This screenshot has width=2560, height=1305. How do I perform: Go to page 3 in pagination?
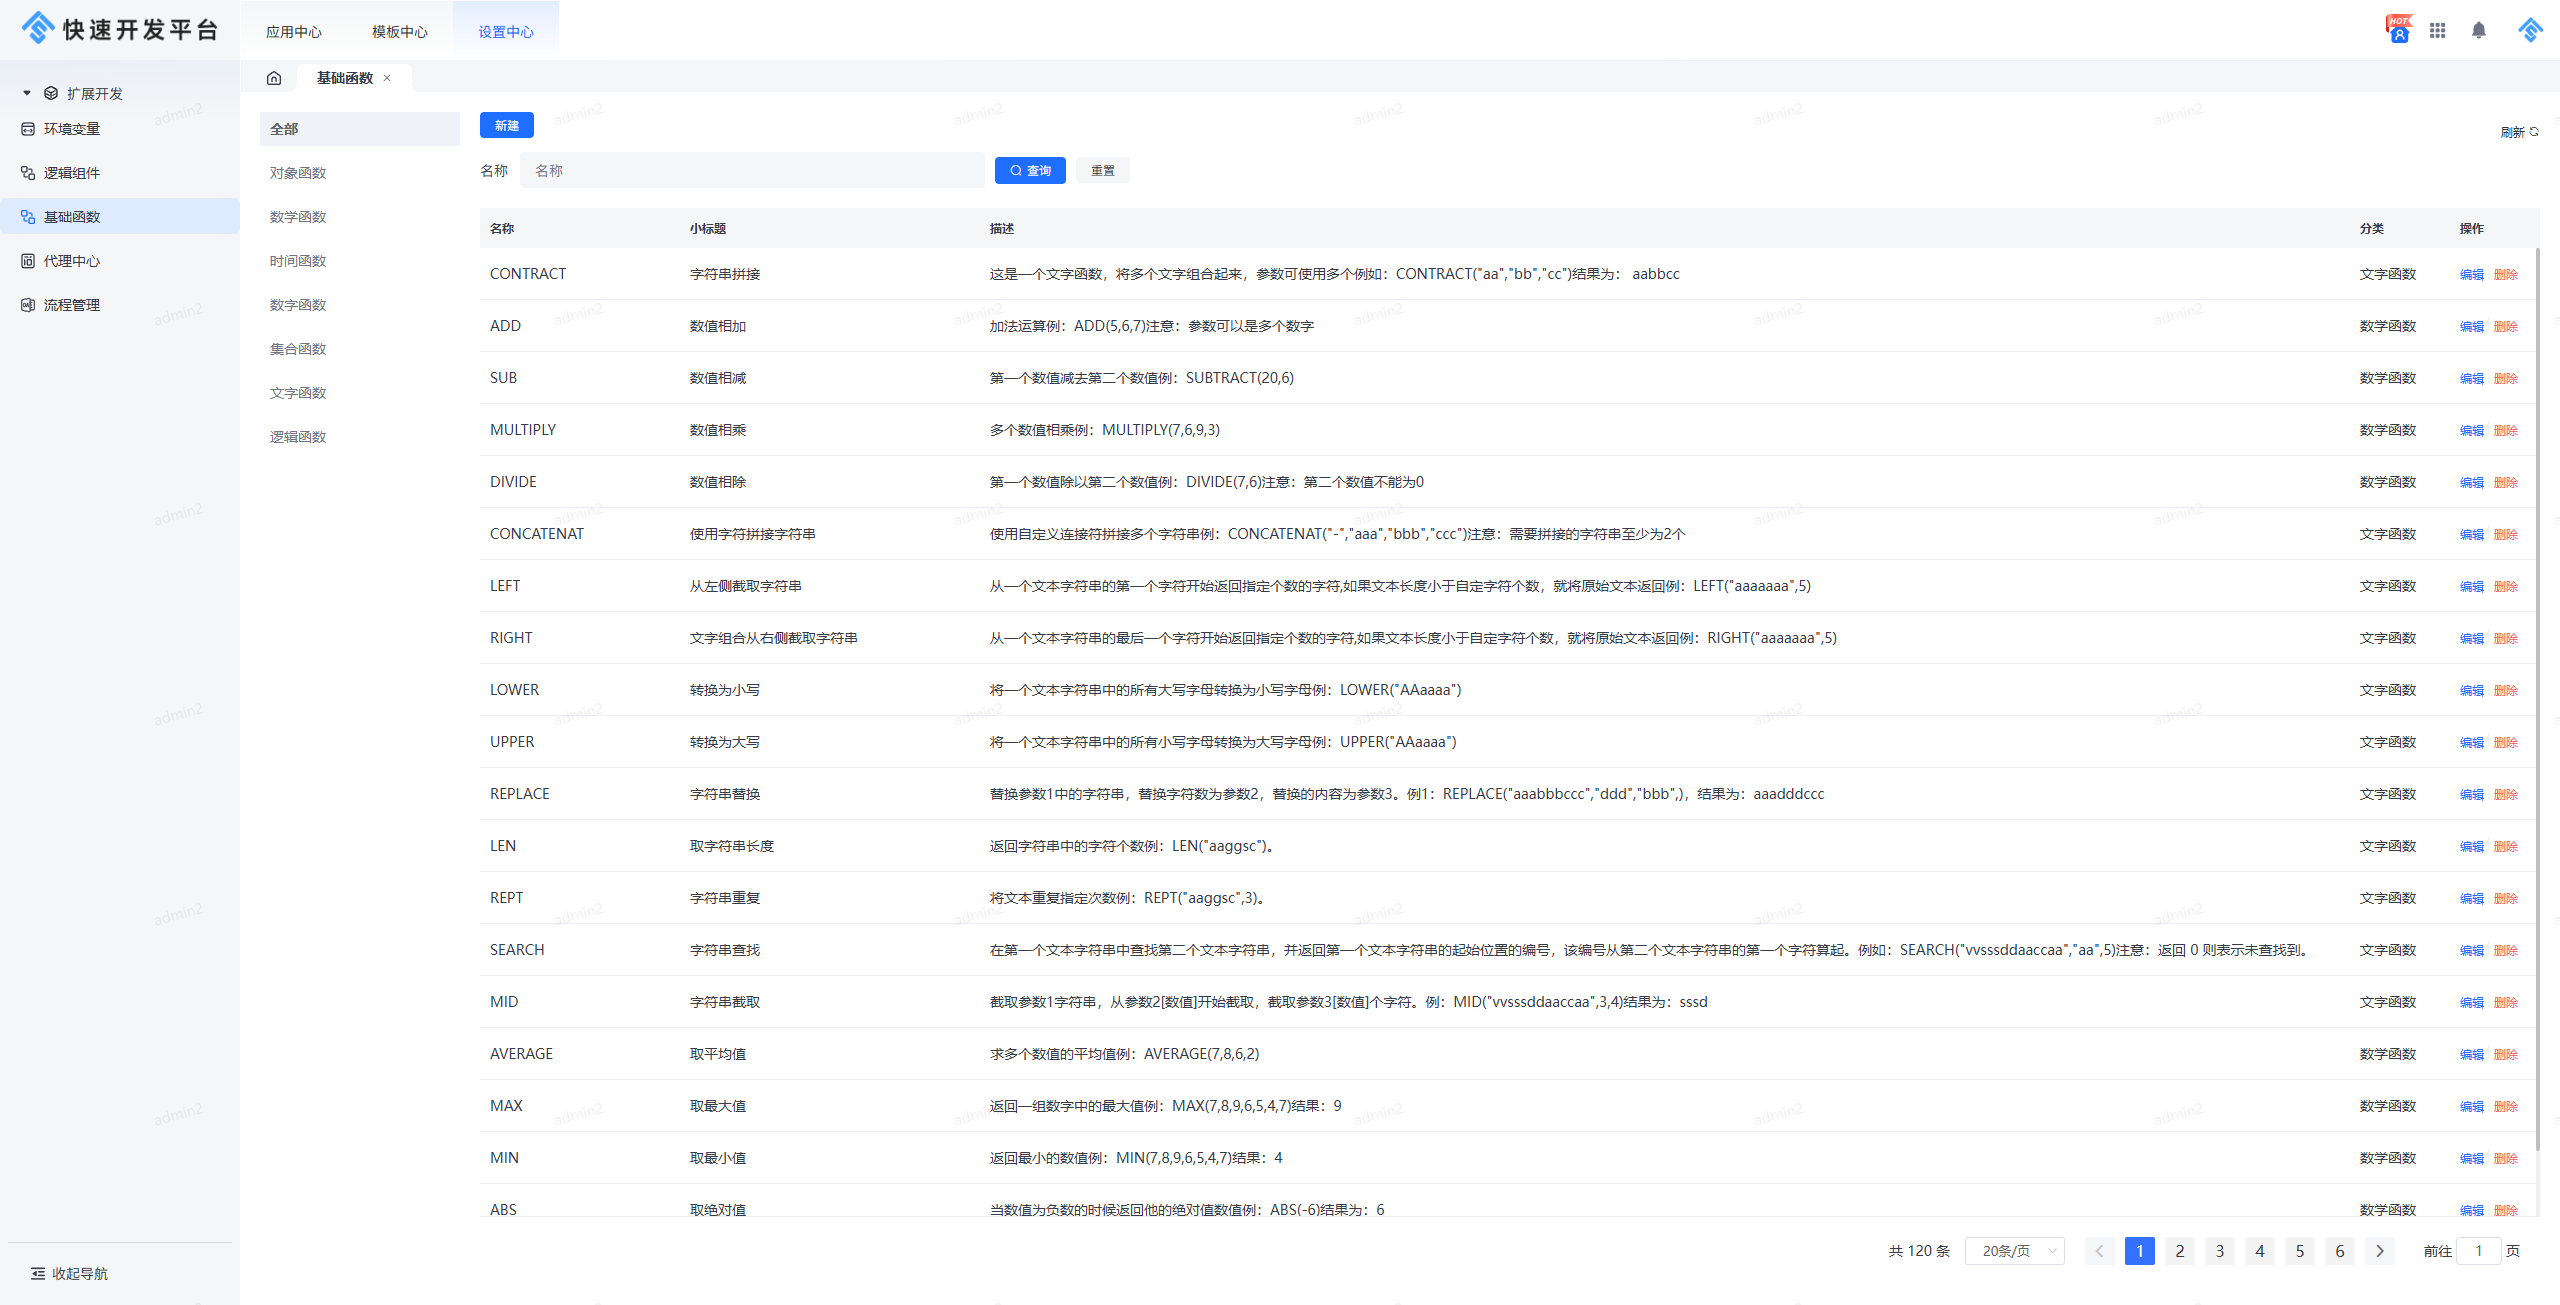pyautogui.click(x=2219, y=1251)
